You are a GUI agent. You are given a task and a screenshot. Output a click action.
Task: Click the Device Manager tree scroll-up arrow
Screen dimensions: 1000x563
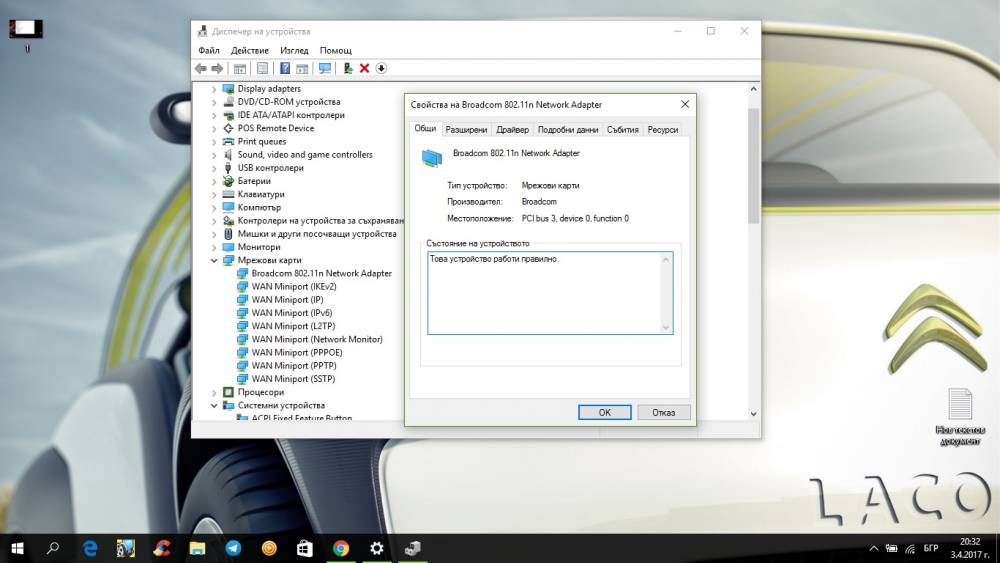click(753, 89)
